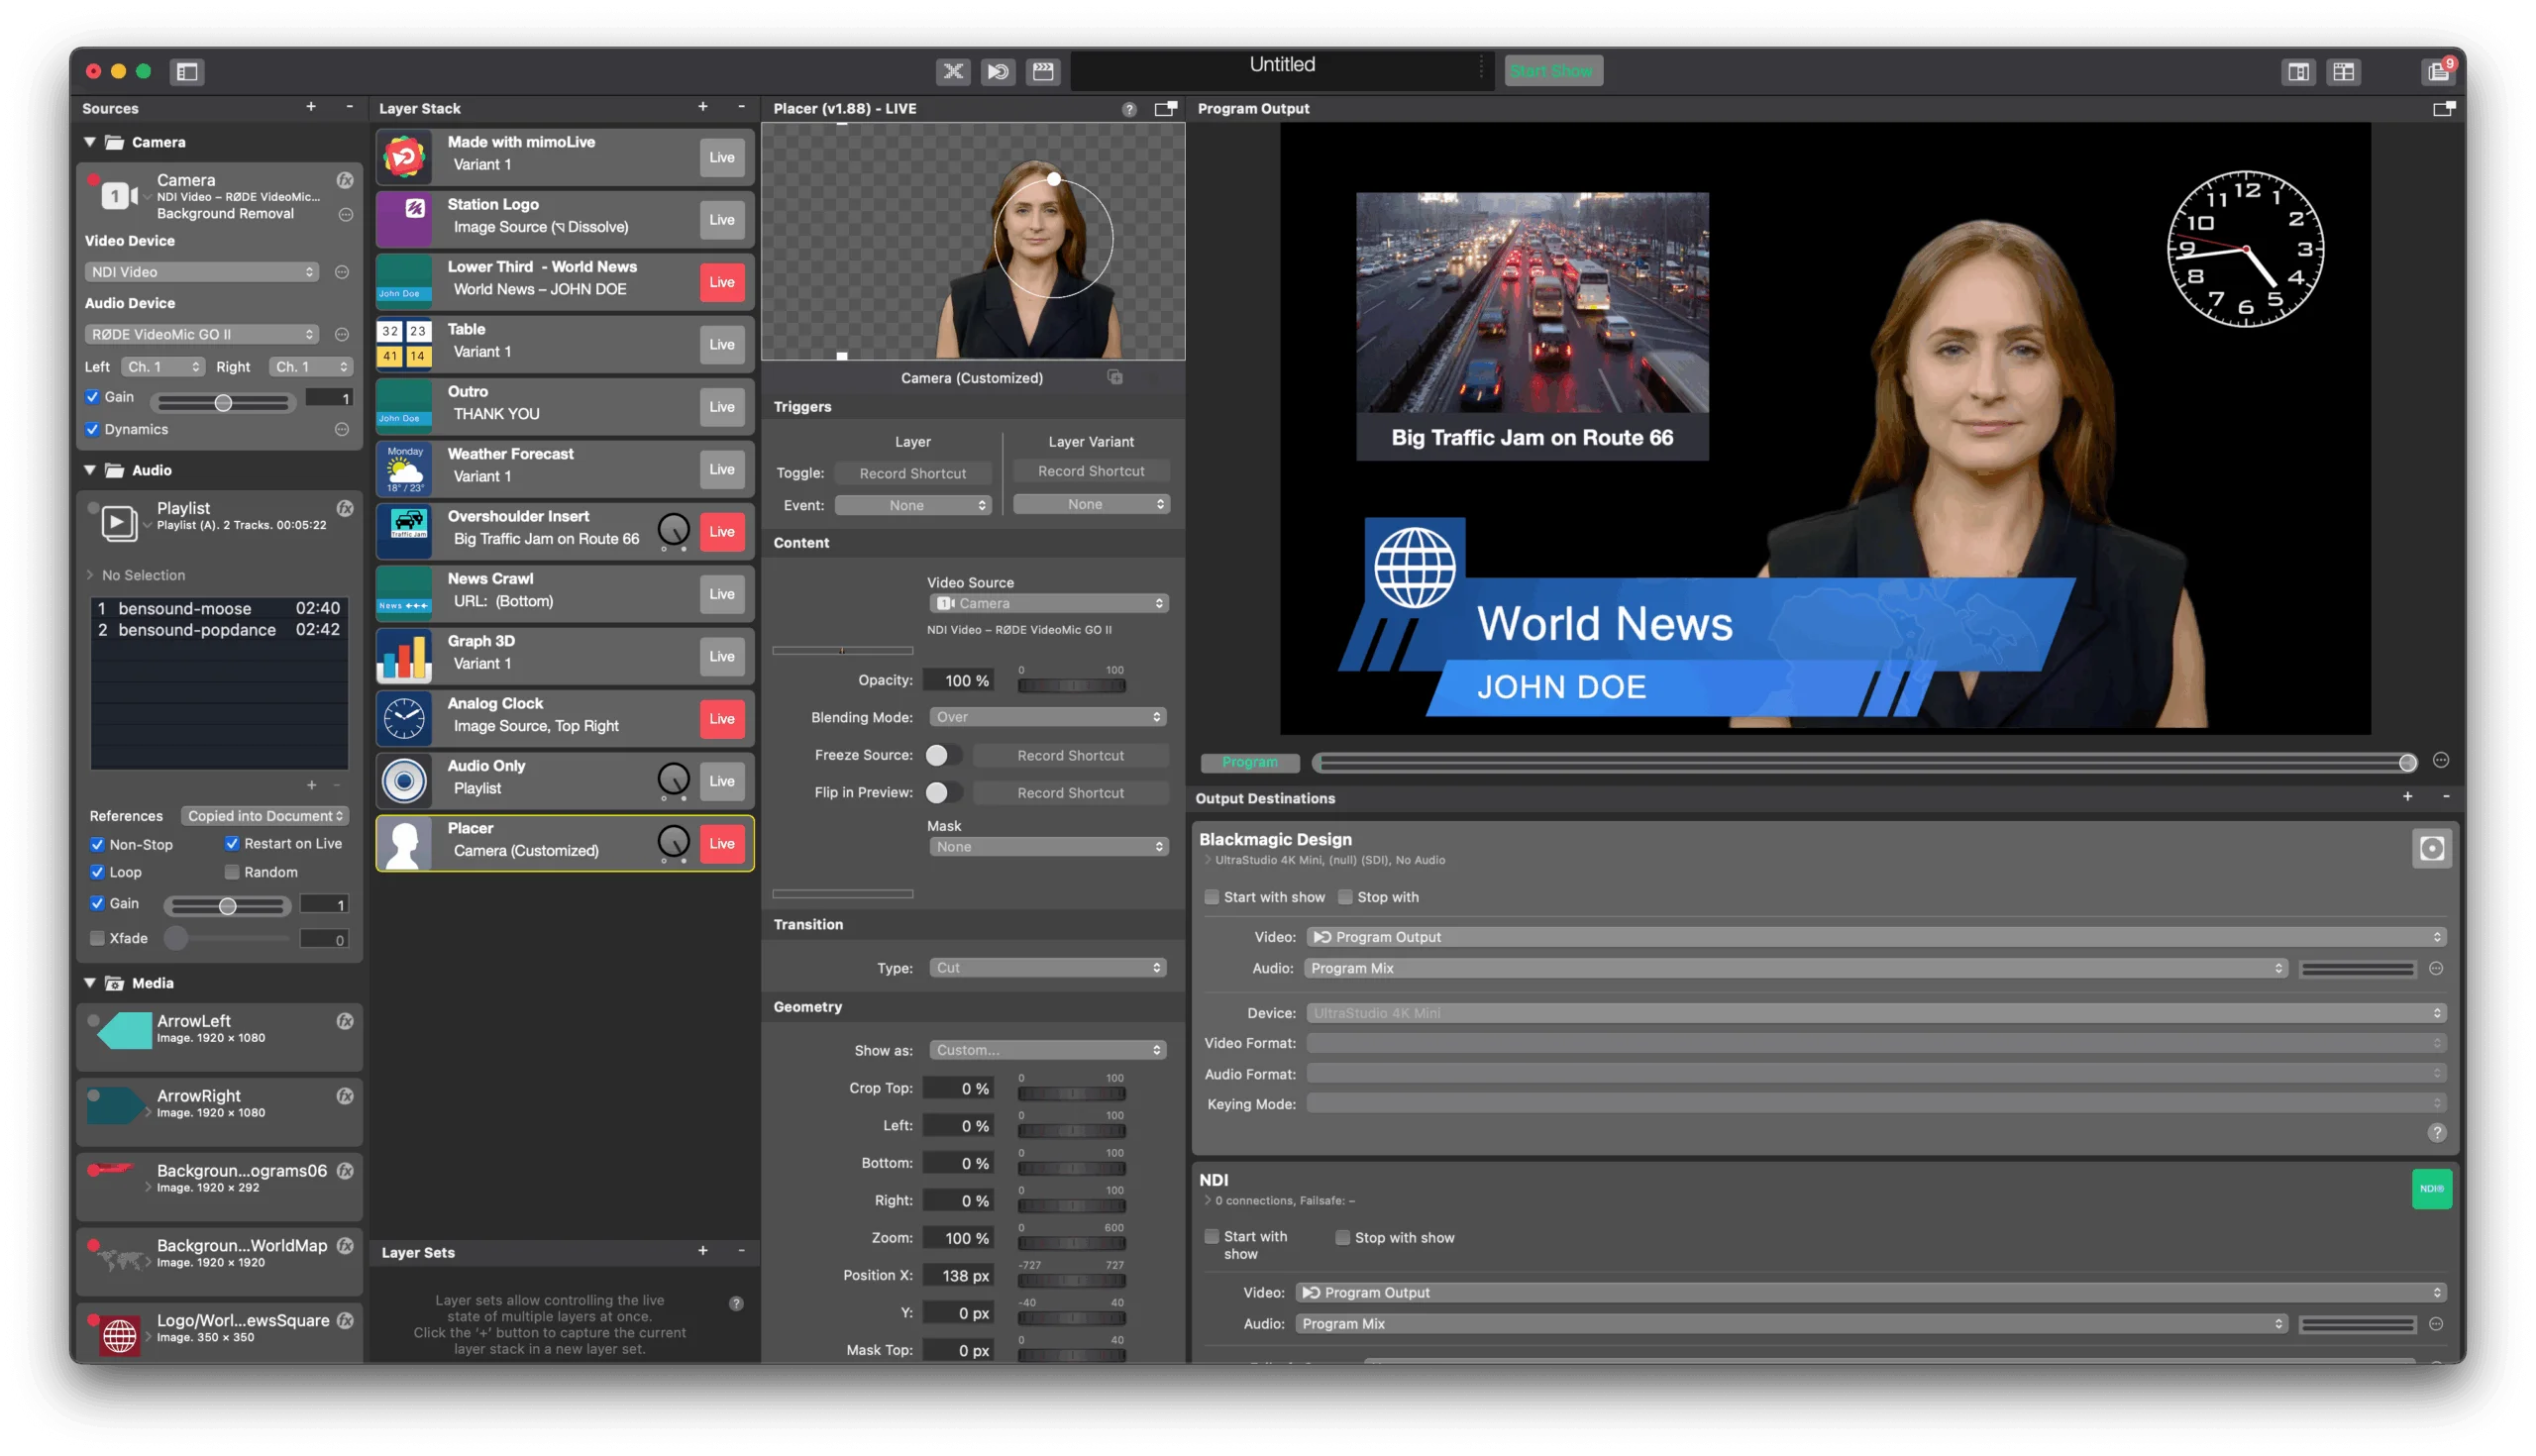
Task: Adjust the Camera Gain slider
Action: [x=223, y=402]
